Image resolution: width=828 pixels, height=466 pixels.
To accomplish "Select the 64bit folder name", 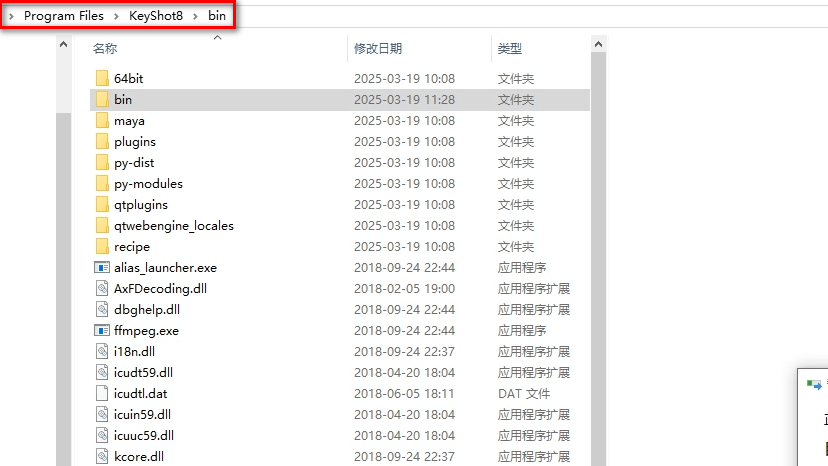I will coord(128,78).
